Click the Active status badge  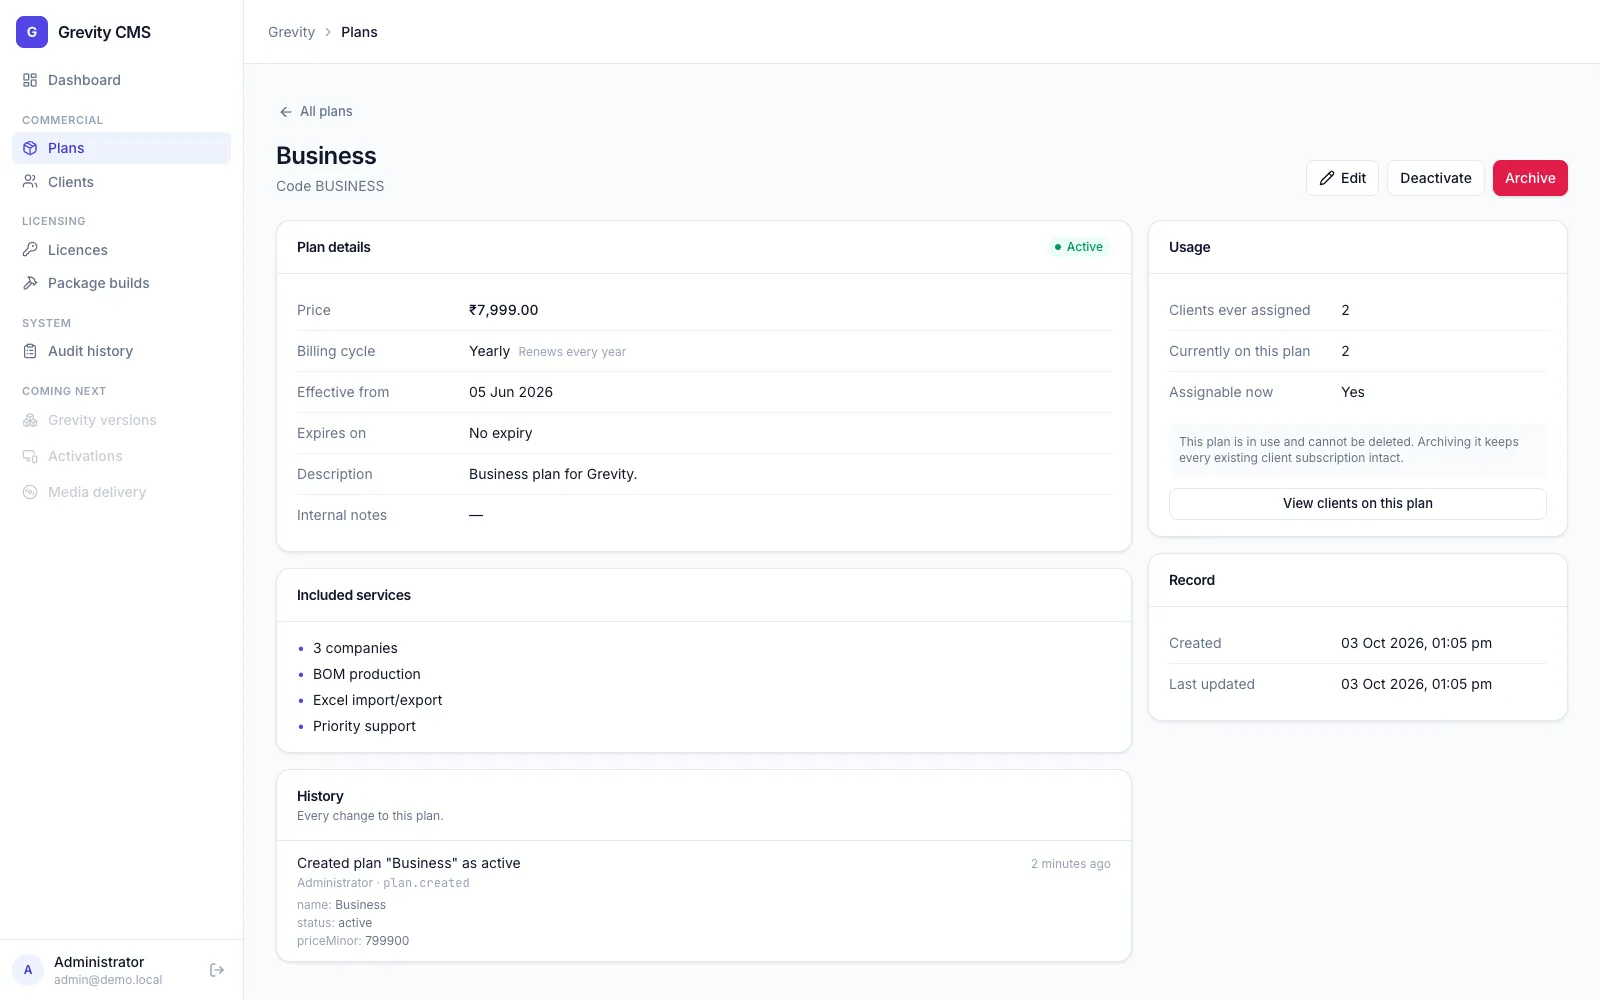[1078, 247]
